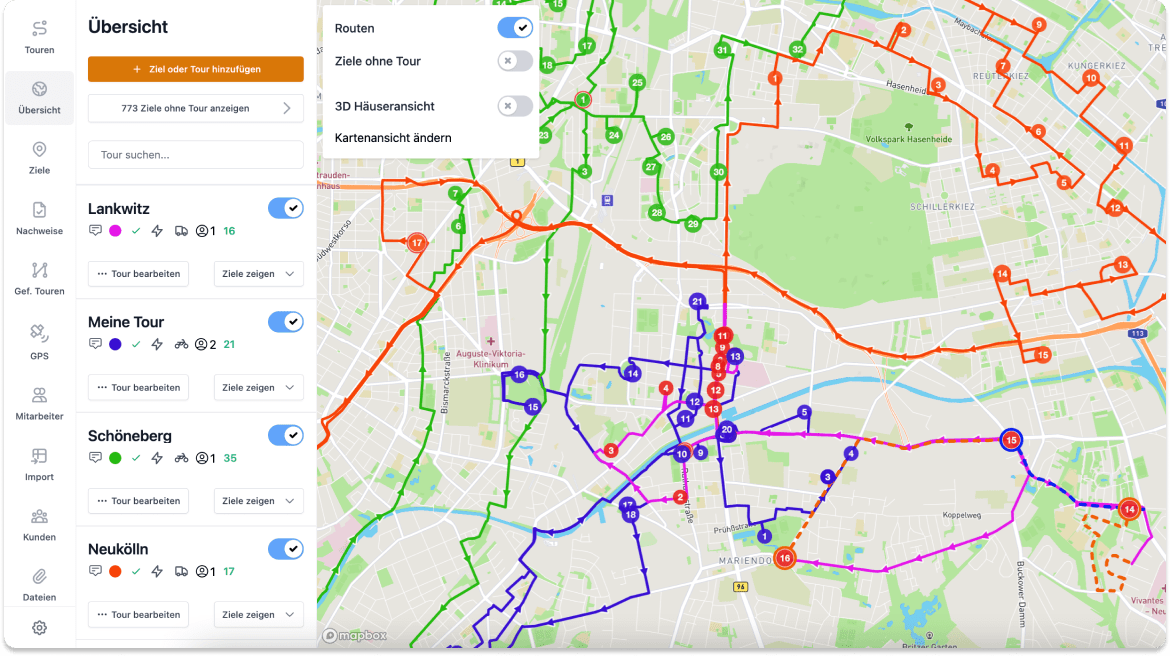Enable Ziele ohne Tour on map
This screenshot has height=656, width=1170.
point(515,61)
